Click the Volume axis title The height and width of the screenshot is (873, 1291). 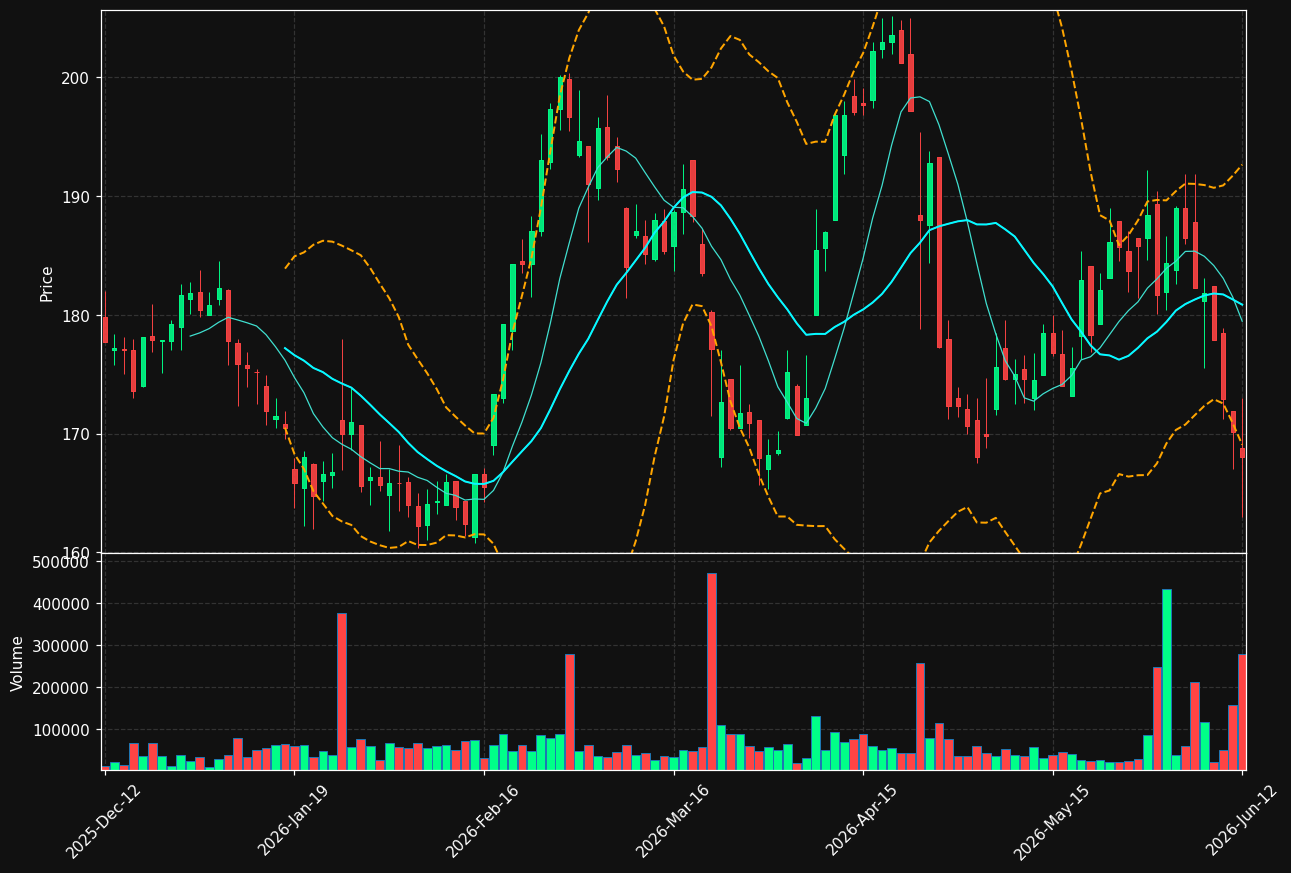pos(18,663)
